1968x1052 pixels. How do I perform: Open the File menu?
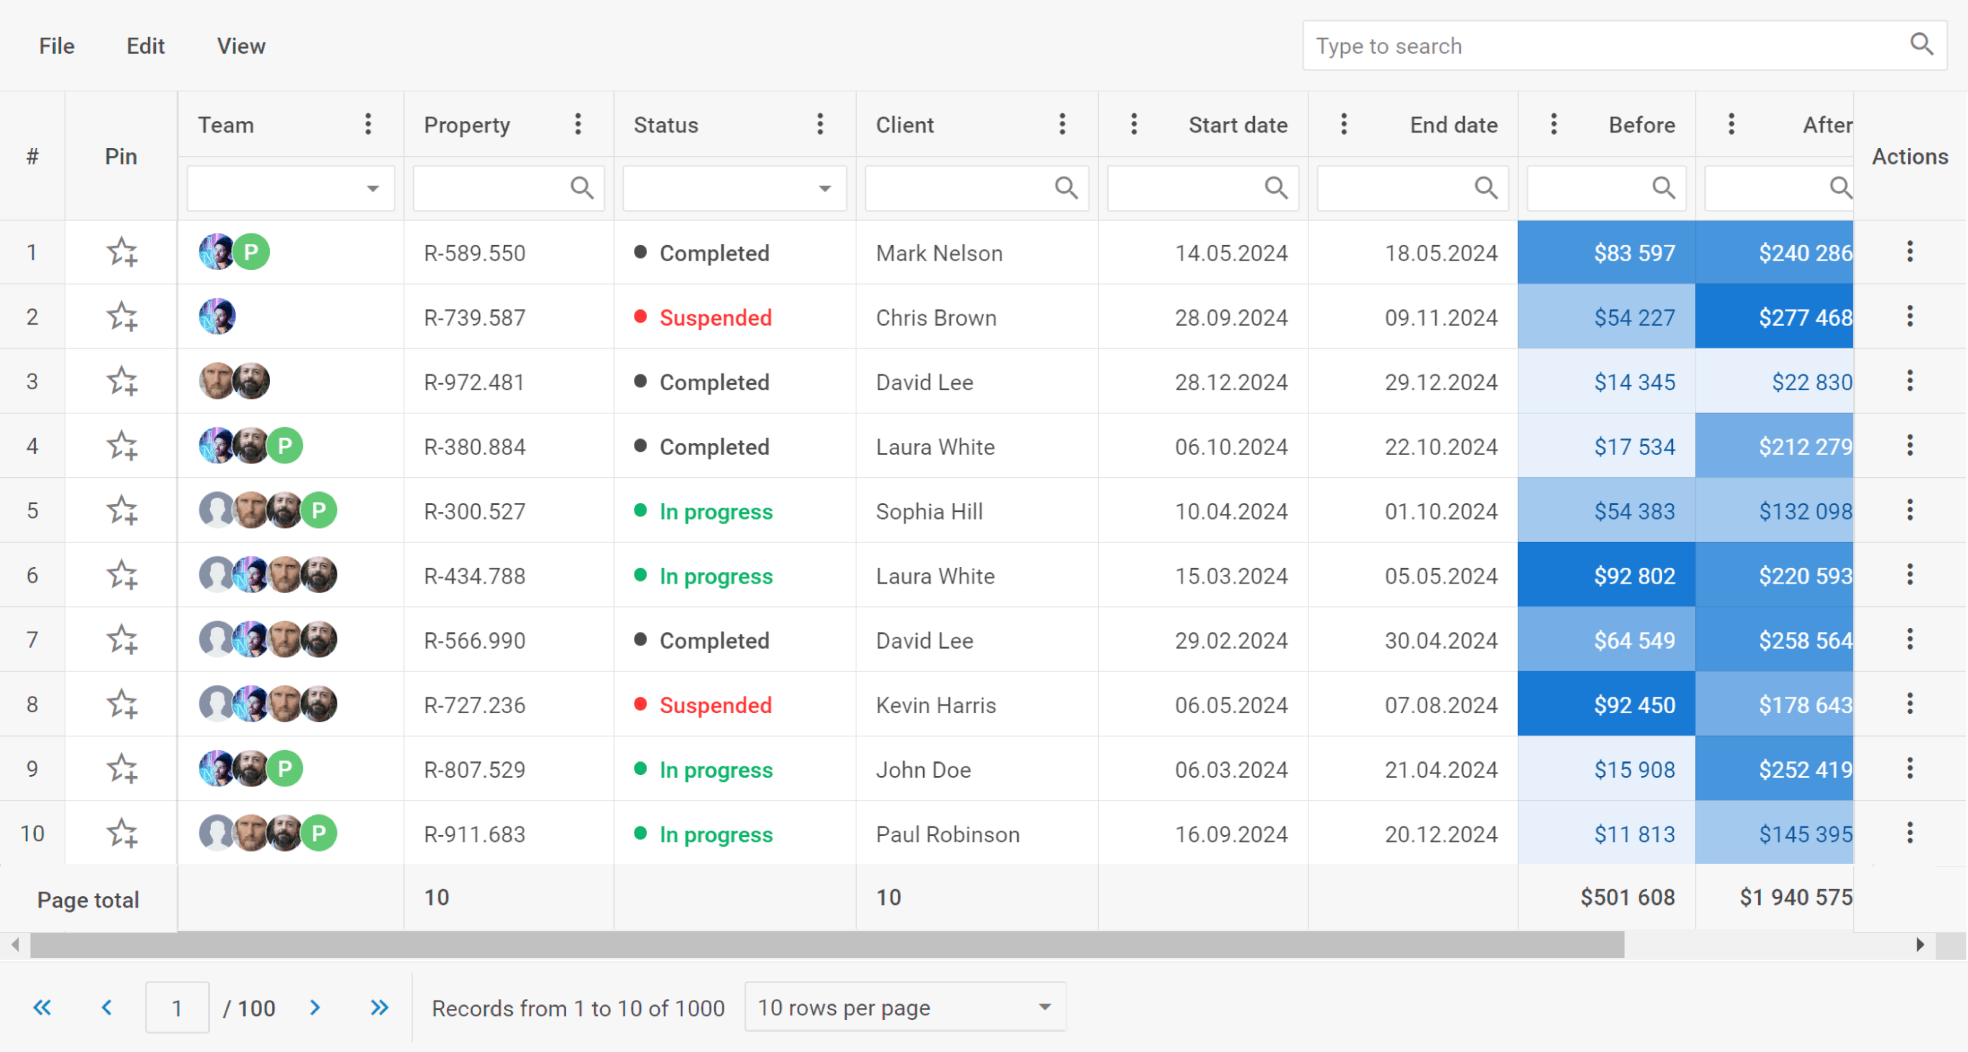click(57, 46)
